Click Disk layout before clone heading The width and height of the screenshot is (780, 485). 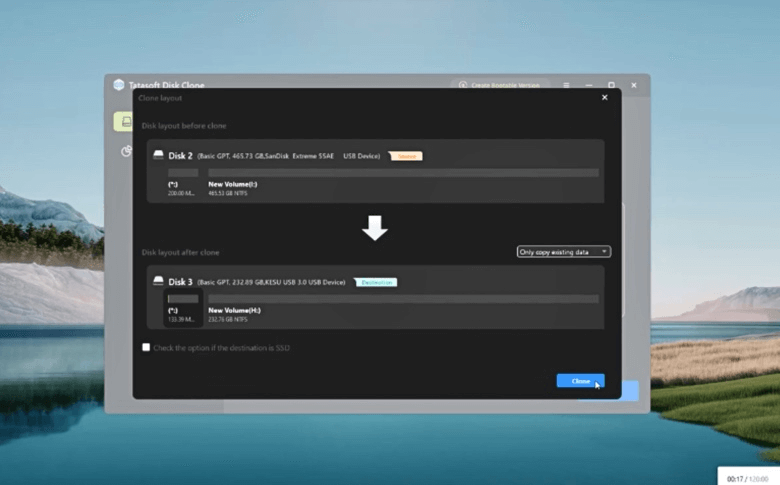tap(184, 126)
